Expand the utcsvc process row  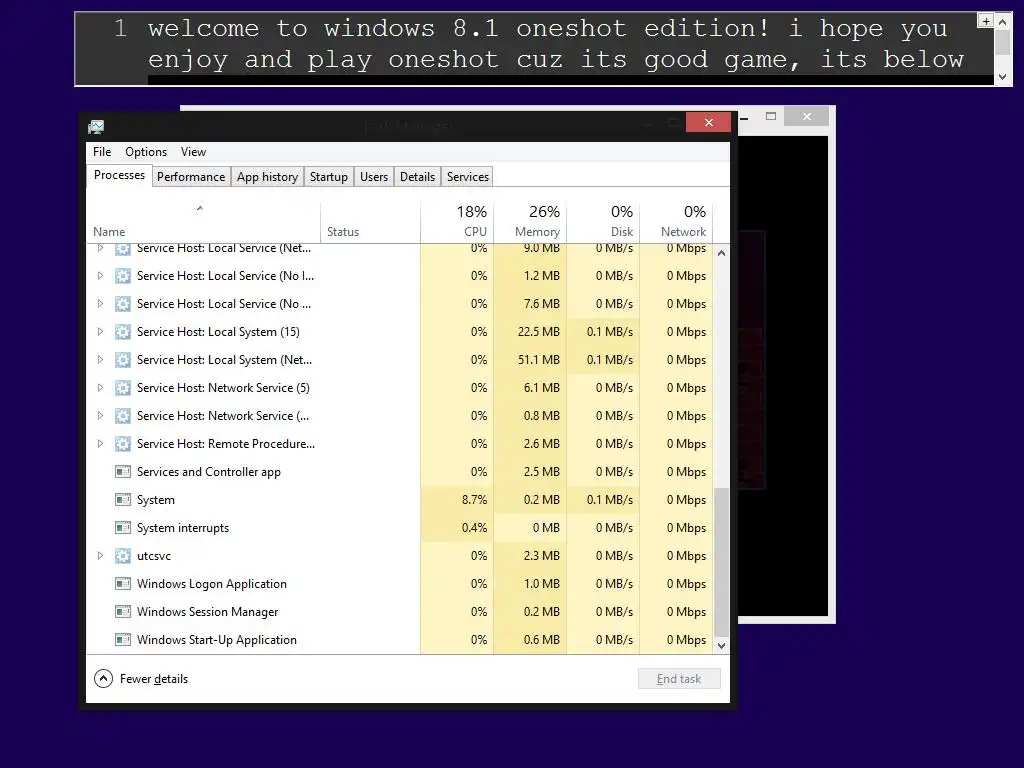100,556
